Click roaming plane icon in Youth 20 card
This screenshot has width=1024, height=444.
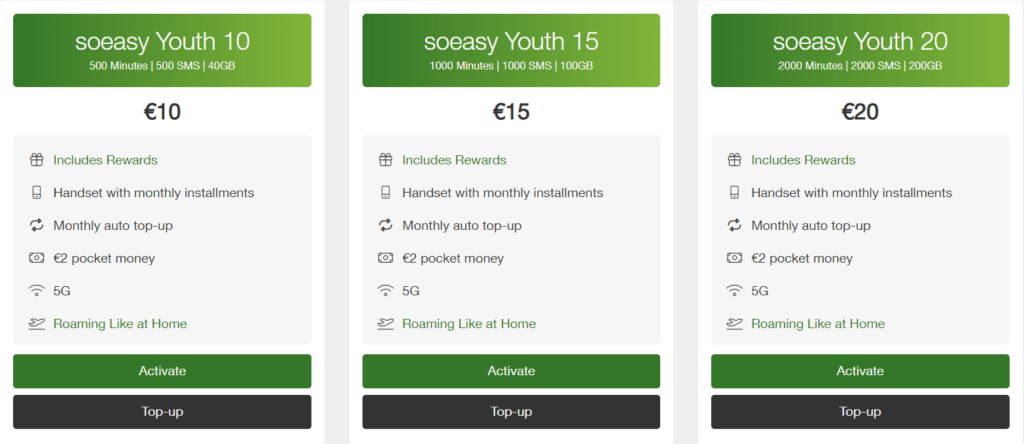734,324
